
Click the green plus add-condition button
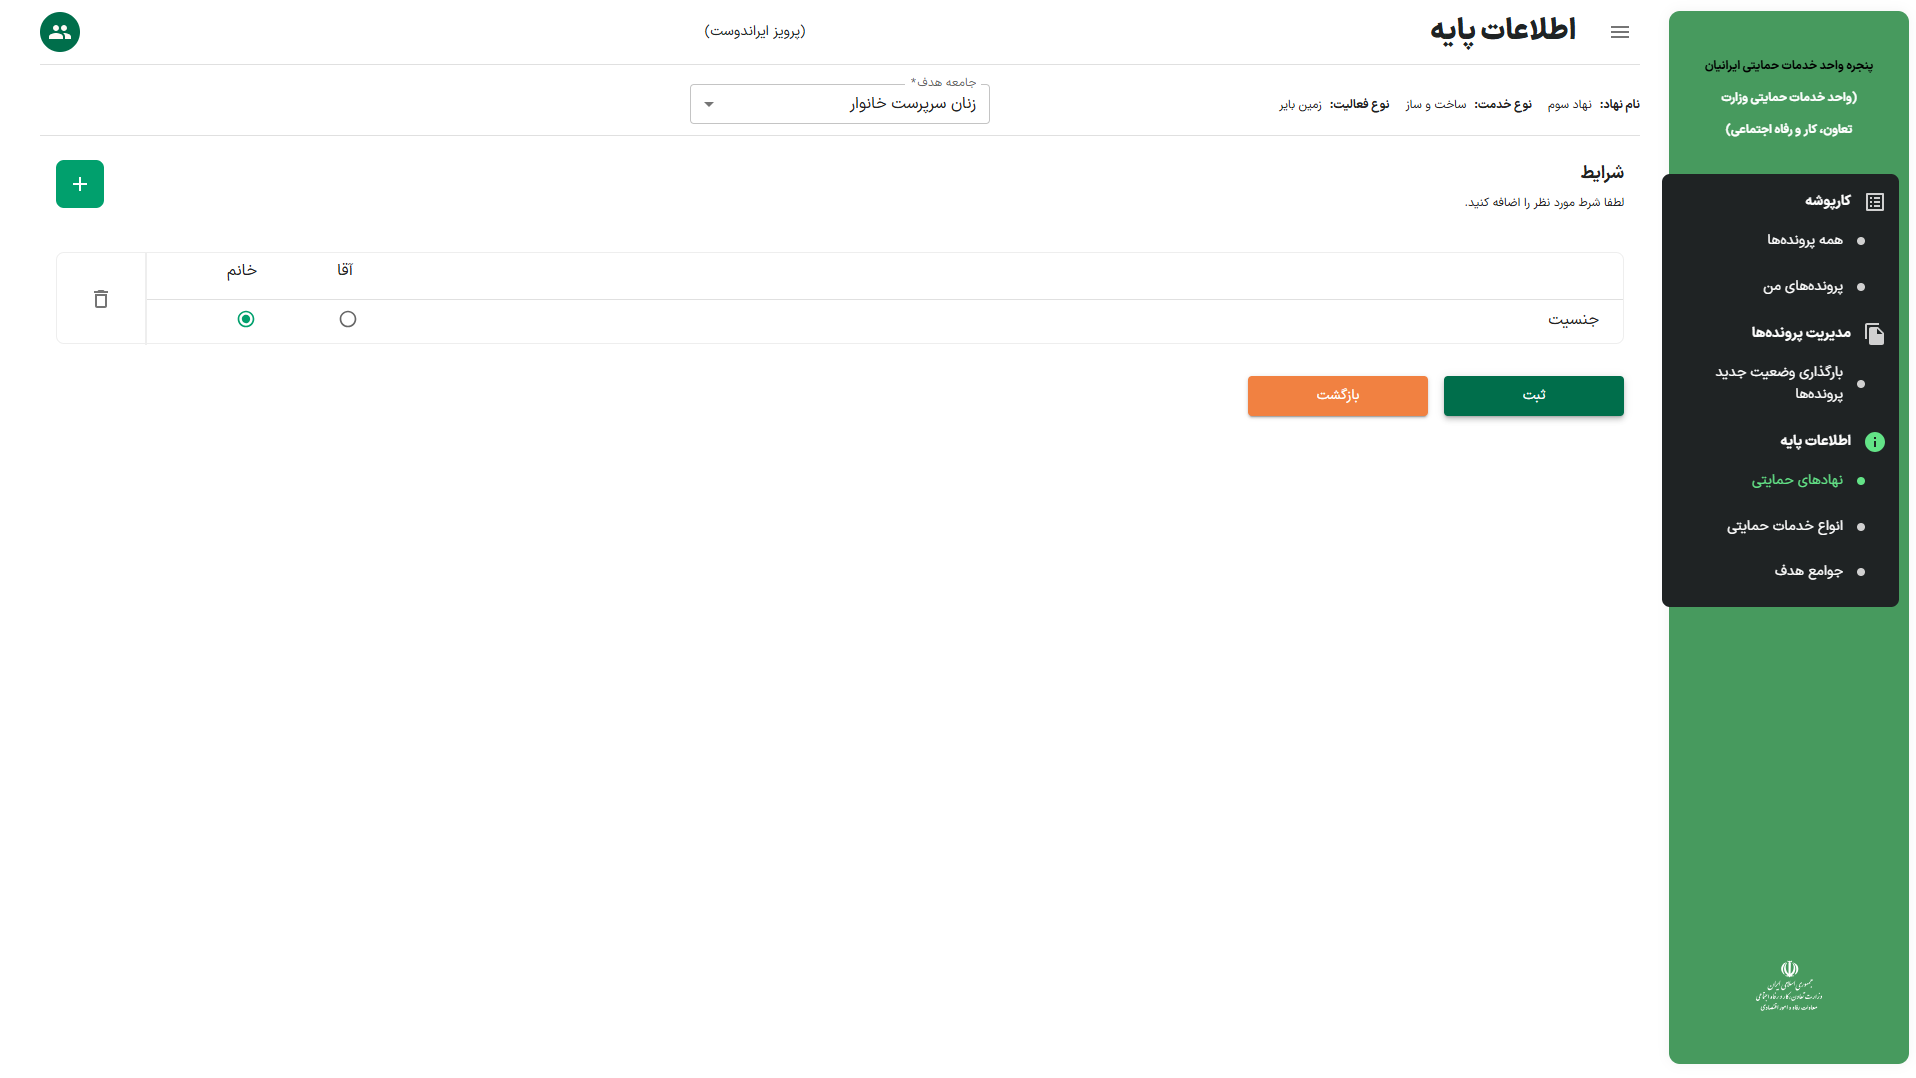[80, 184]
